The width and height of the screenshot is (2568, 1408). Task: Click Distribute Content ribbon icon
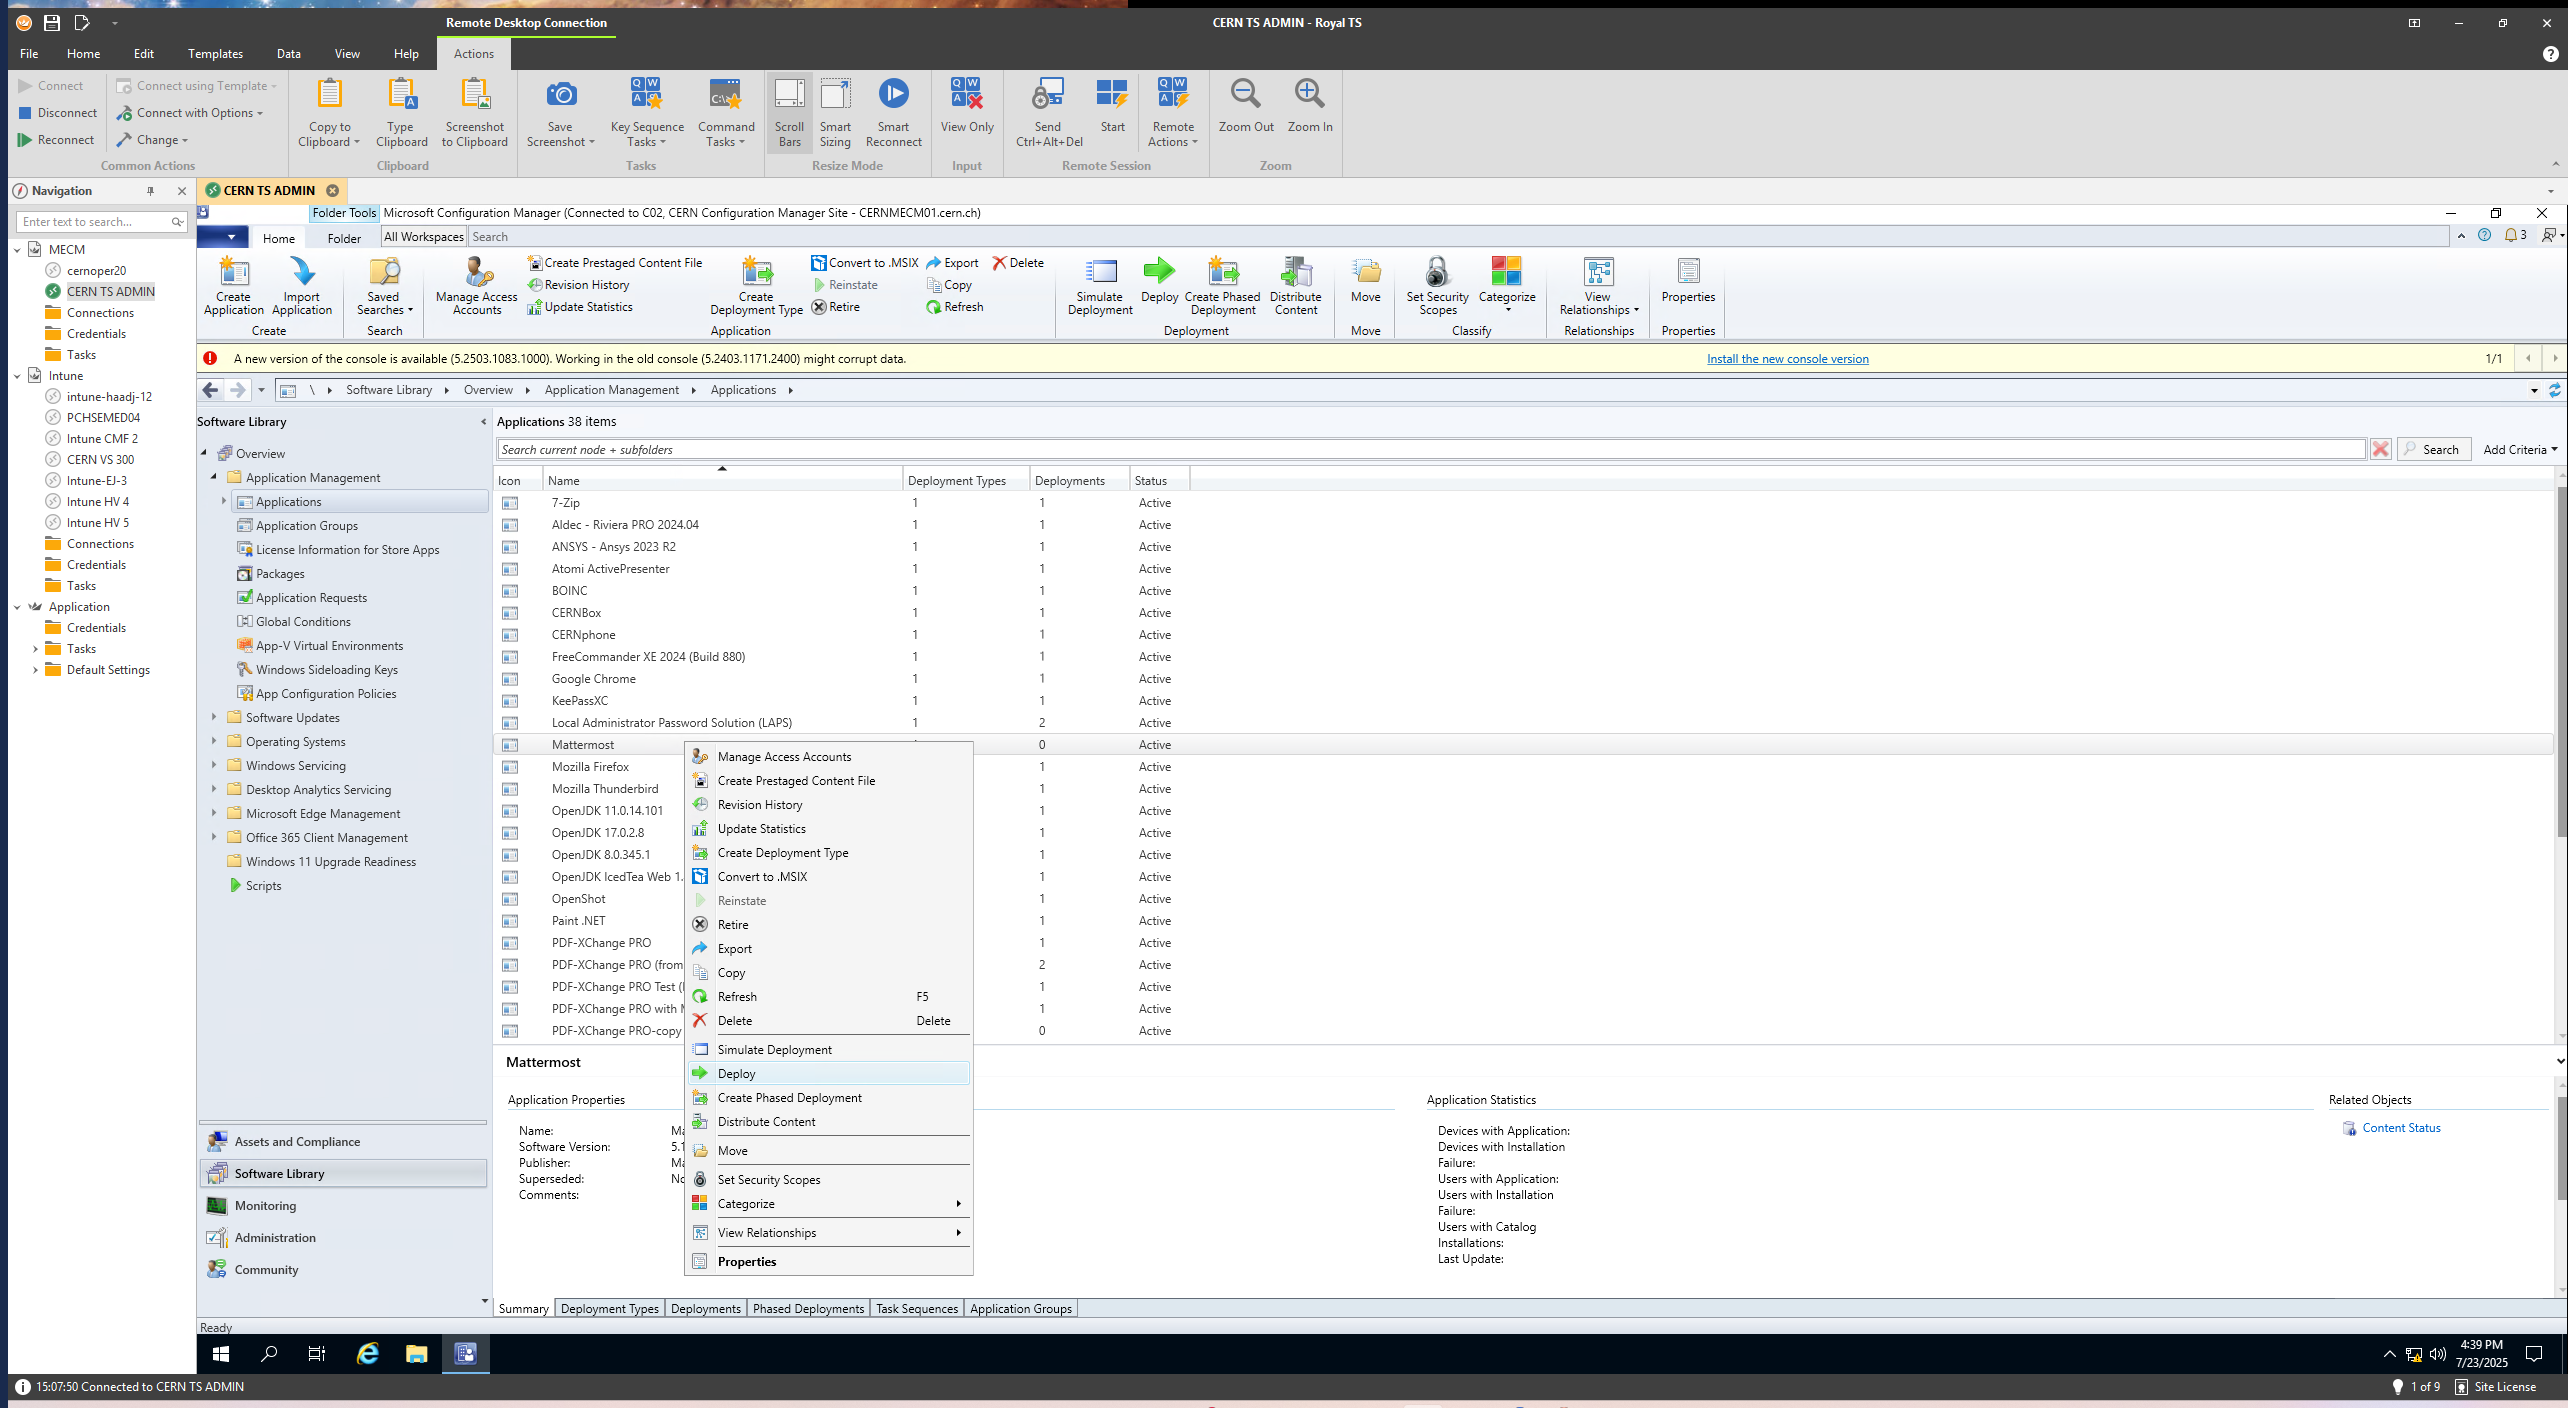click(1295, 285)
